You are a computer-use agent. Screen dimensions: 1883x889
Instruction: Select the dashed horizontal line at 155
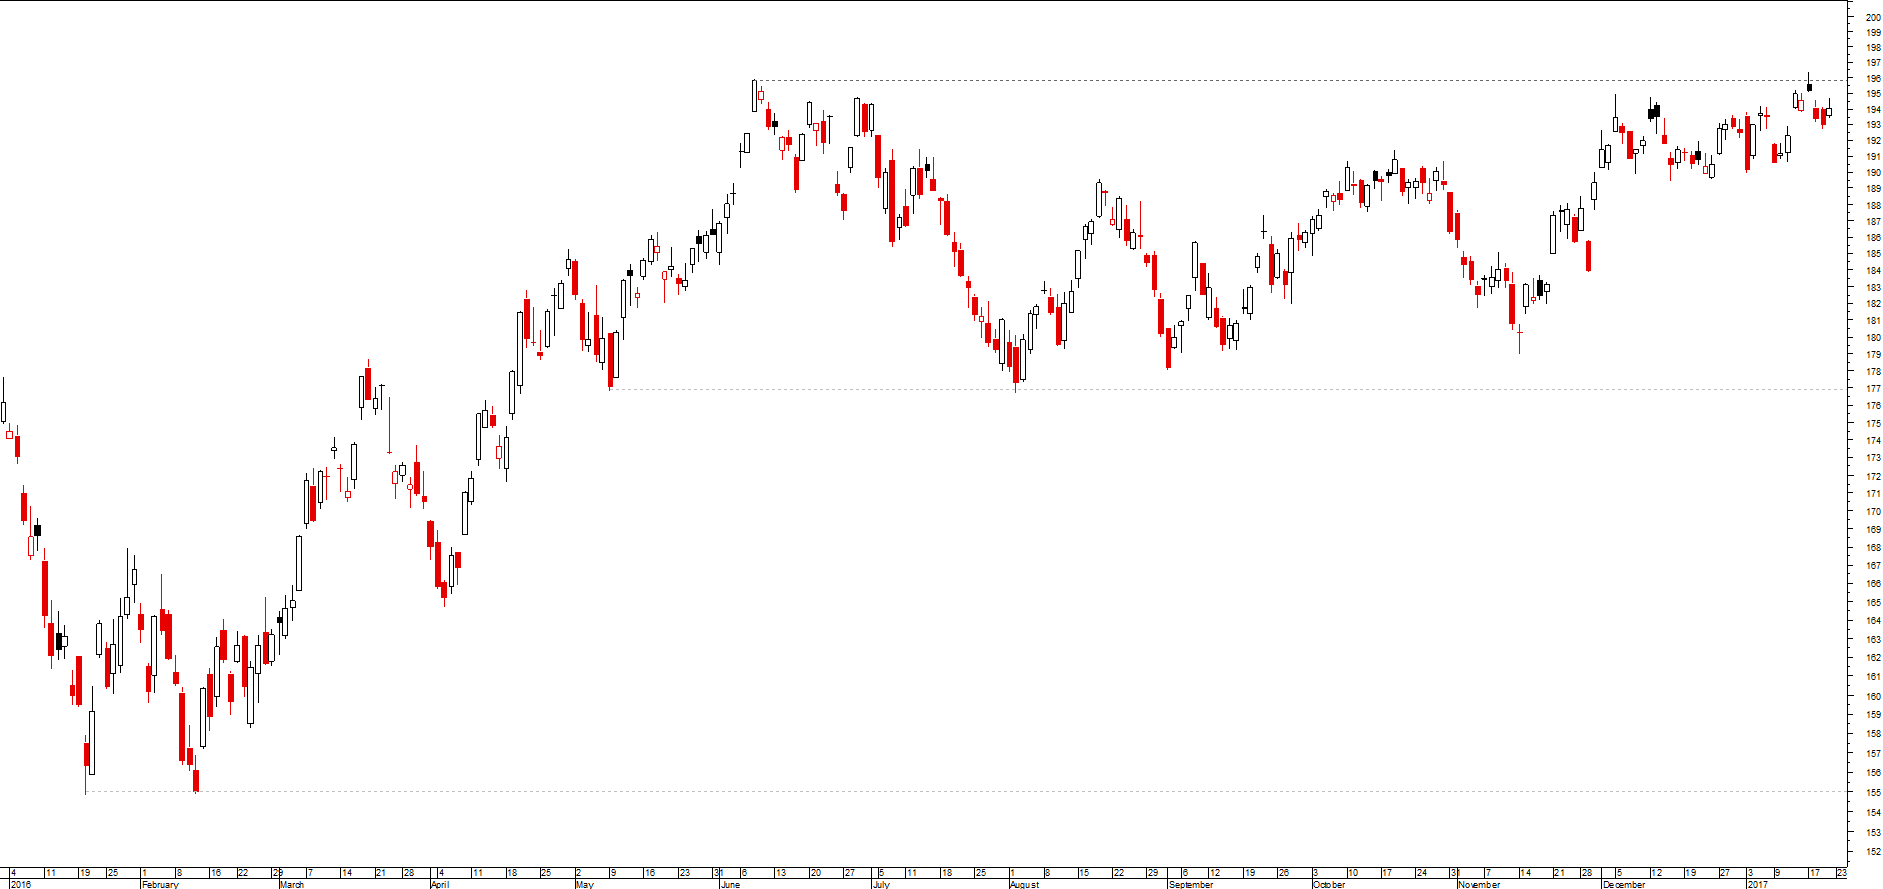966,791
